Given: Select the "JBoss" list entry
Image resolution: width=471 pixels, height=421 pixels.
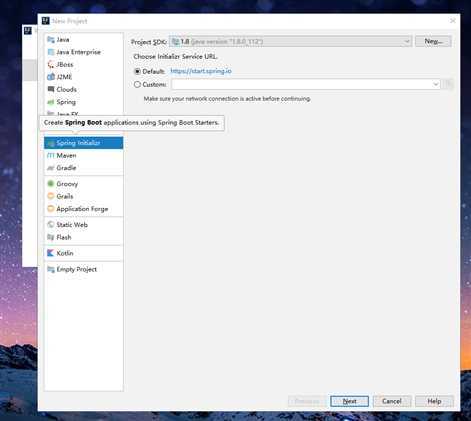Looking at the screenshot, I should tap(83, 64).
